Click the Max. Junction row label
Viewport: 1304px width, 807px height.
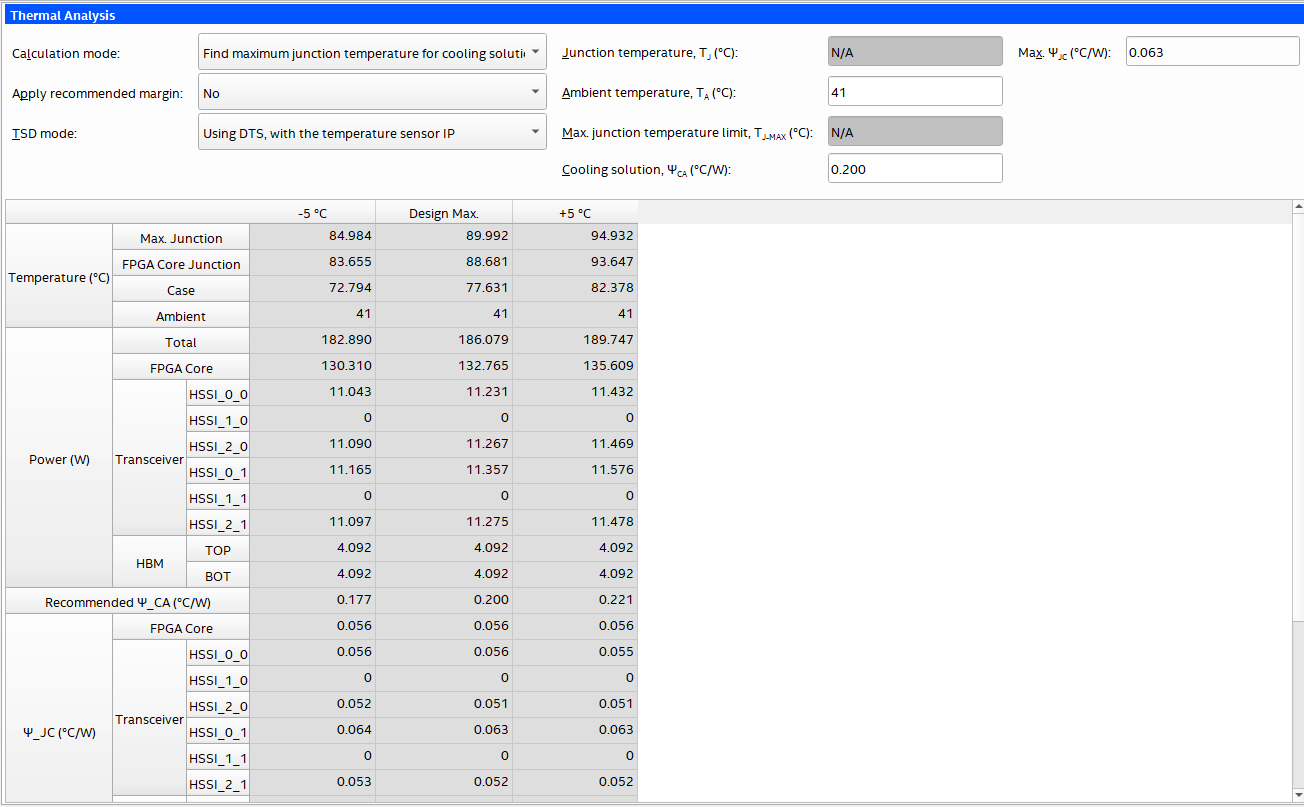(180, 238)
